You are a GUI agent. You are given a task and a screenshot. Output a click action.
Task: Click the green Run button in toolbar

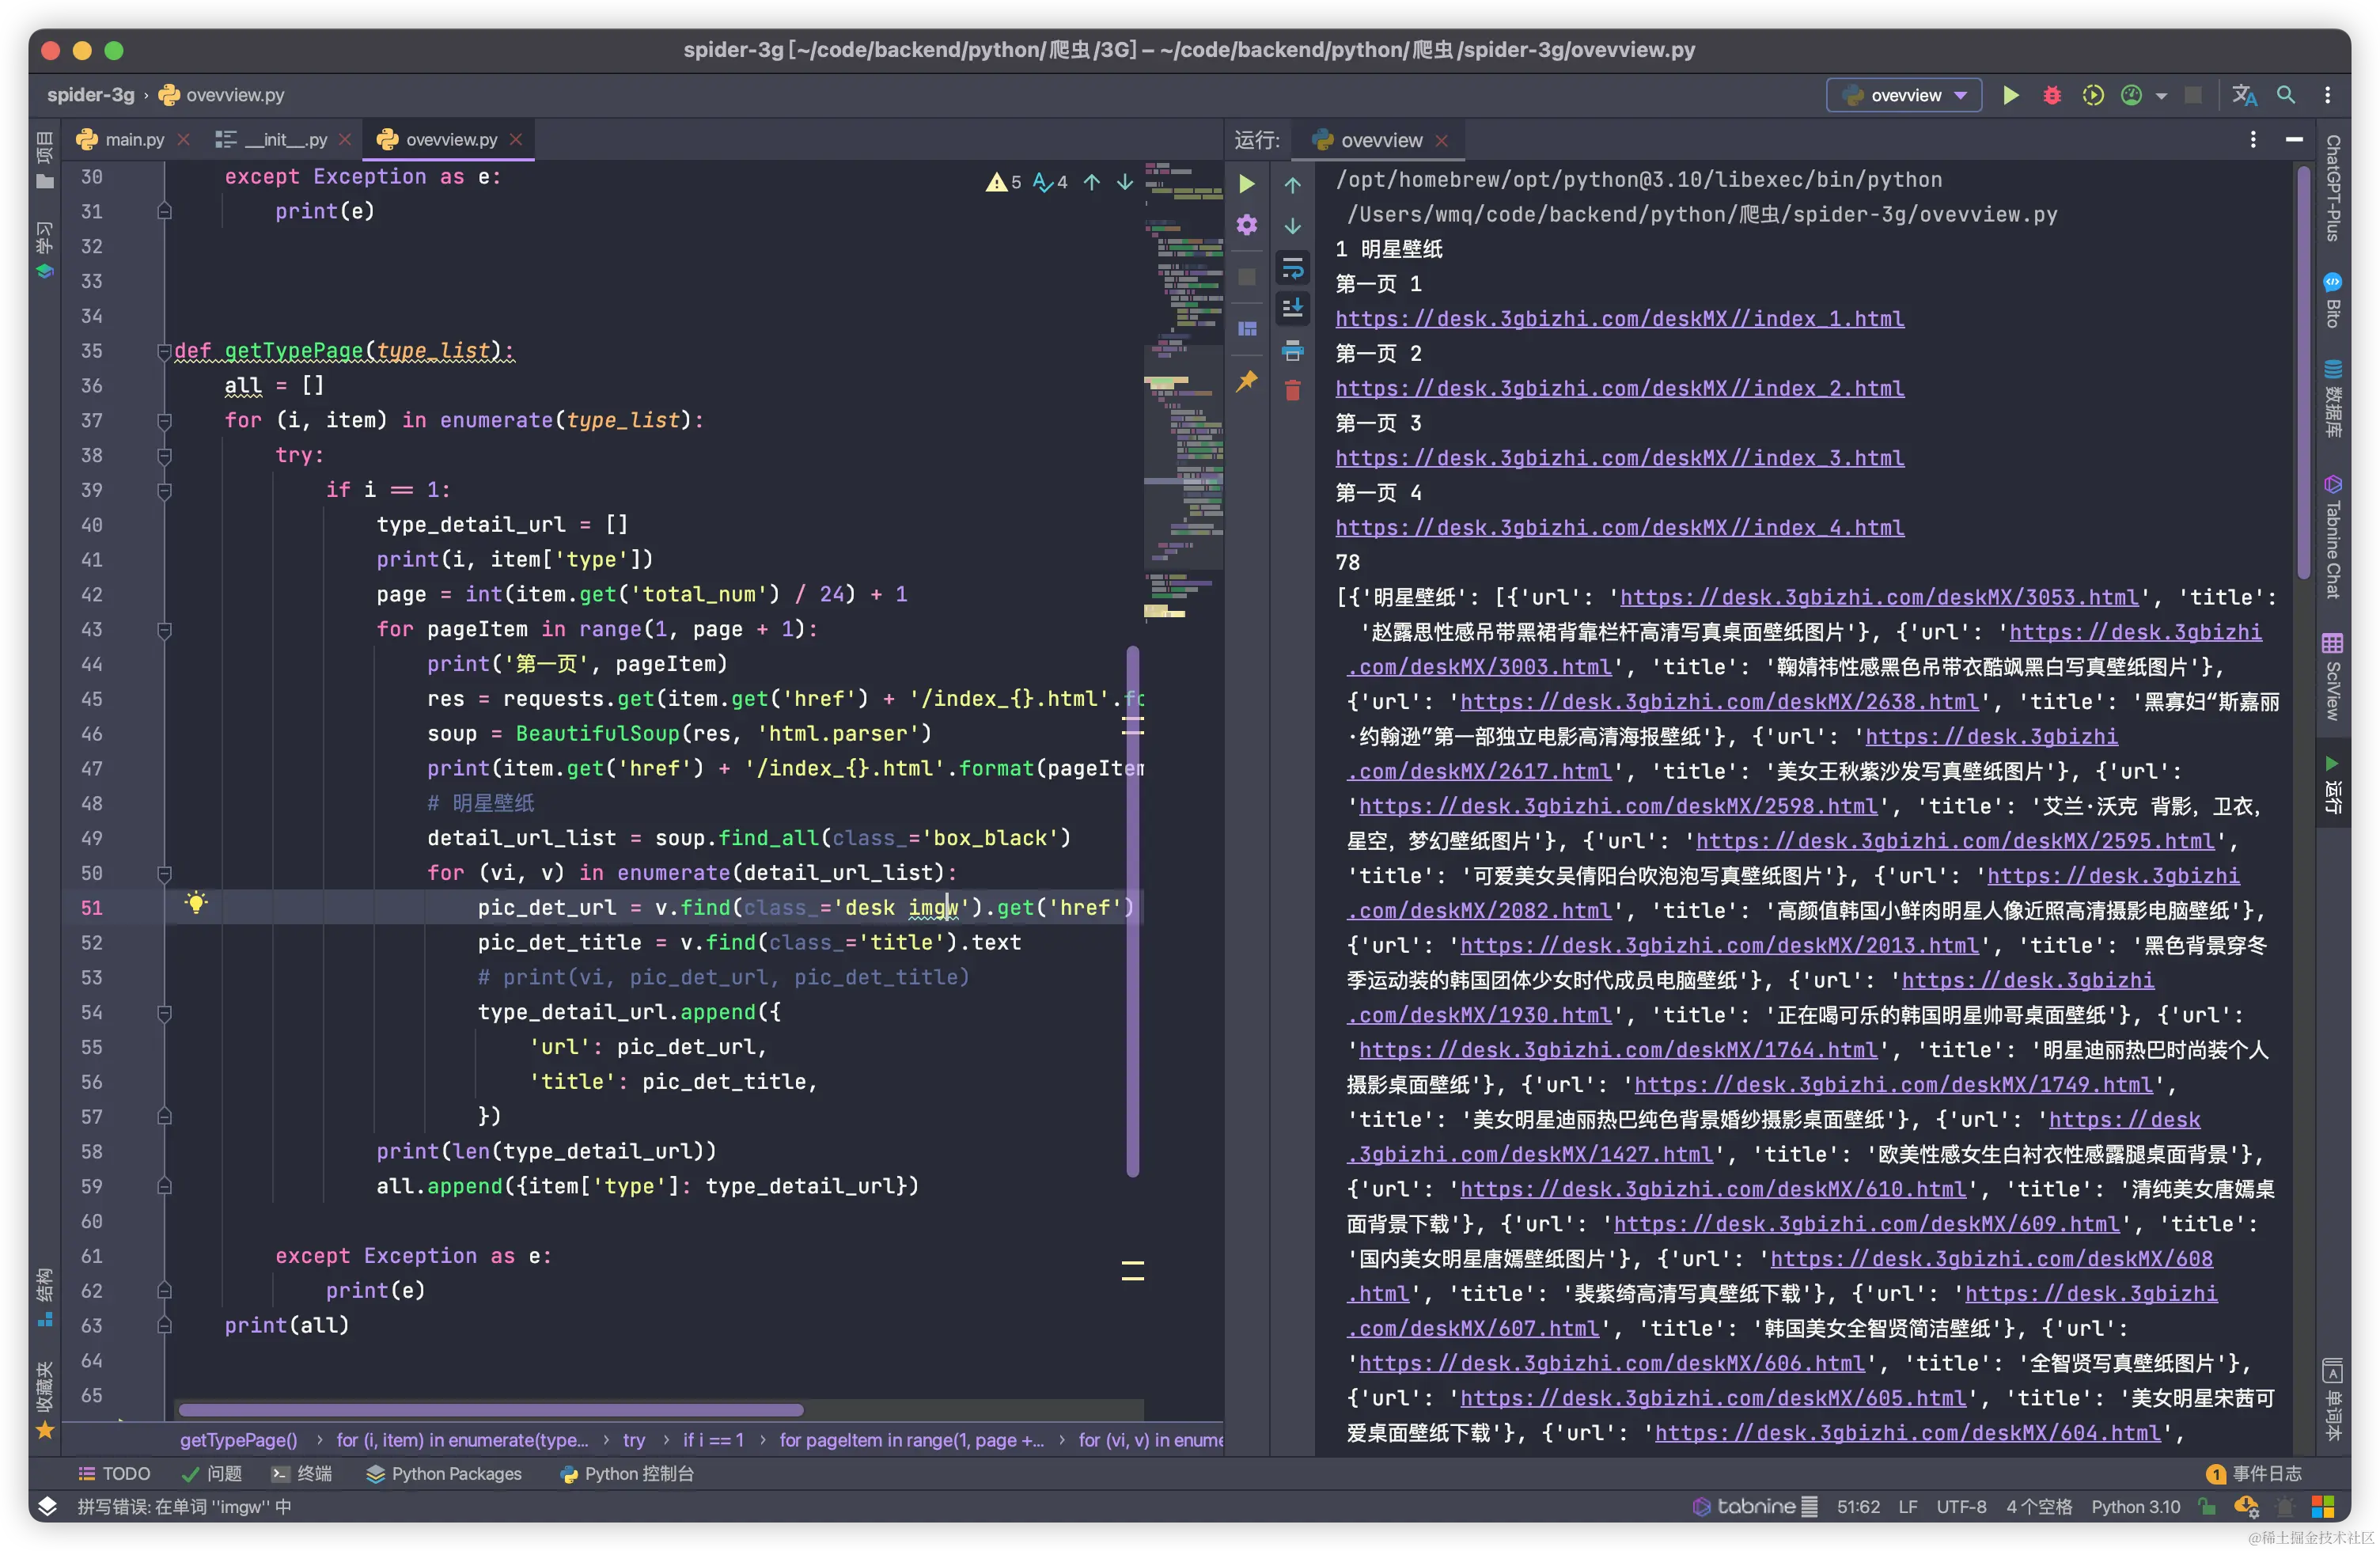pyautogui.click(x=2010, y=95)
